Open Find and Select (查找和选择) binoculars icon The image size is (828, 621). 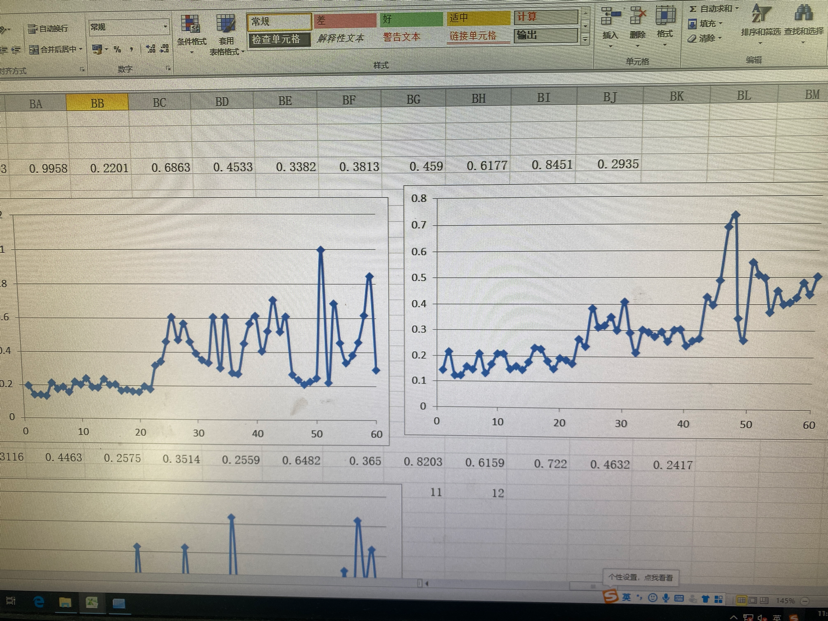pos(802,14)
